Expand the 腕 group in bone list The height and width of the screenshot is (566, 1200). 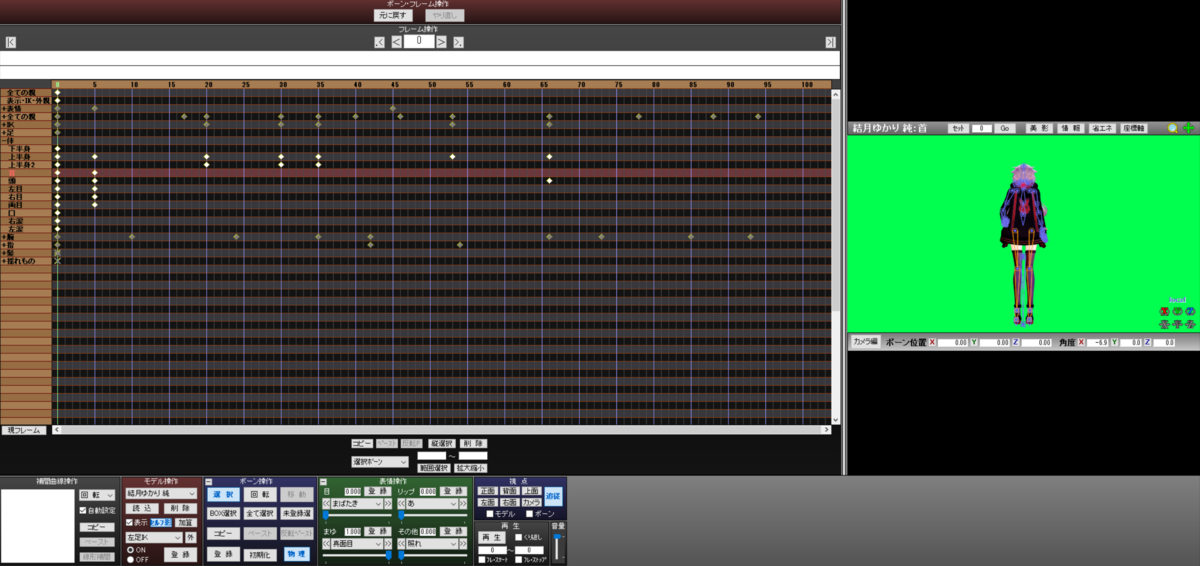(x=5, y=237)
